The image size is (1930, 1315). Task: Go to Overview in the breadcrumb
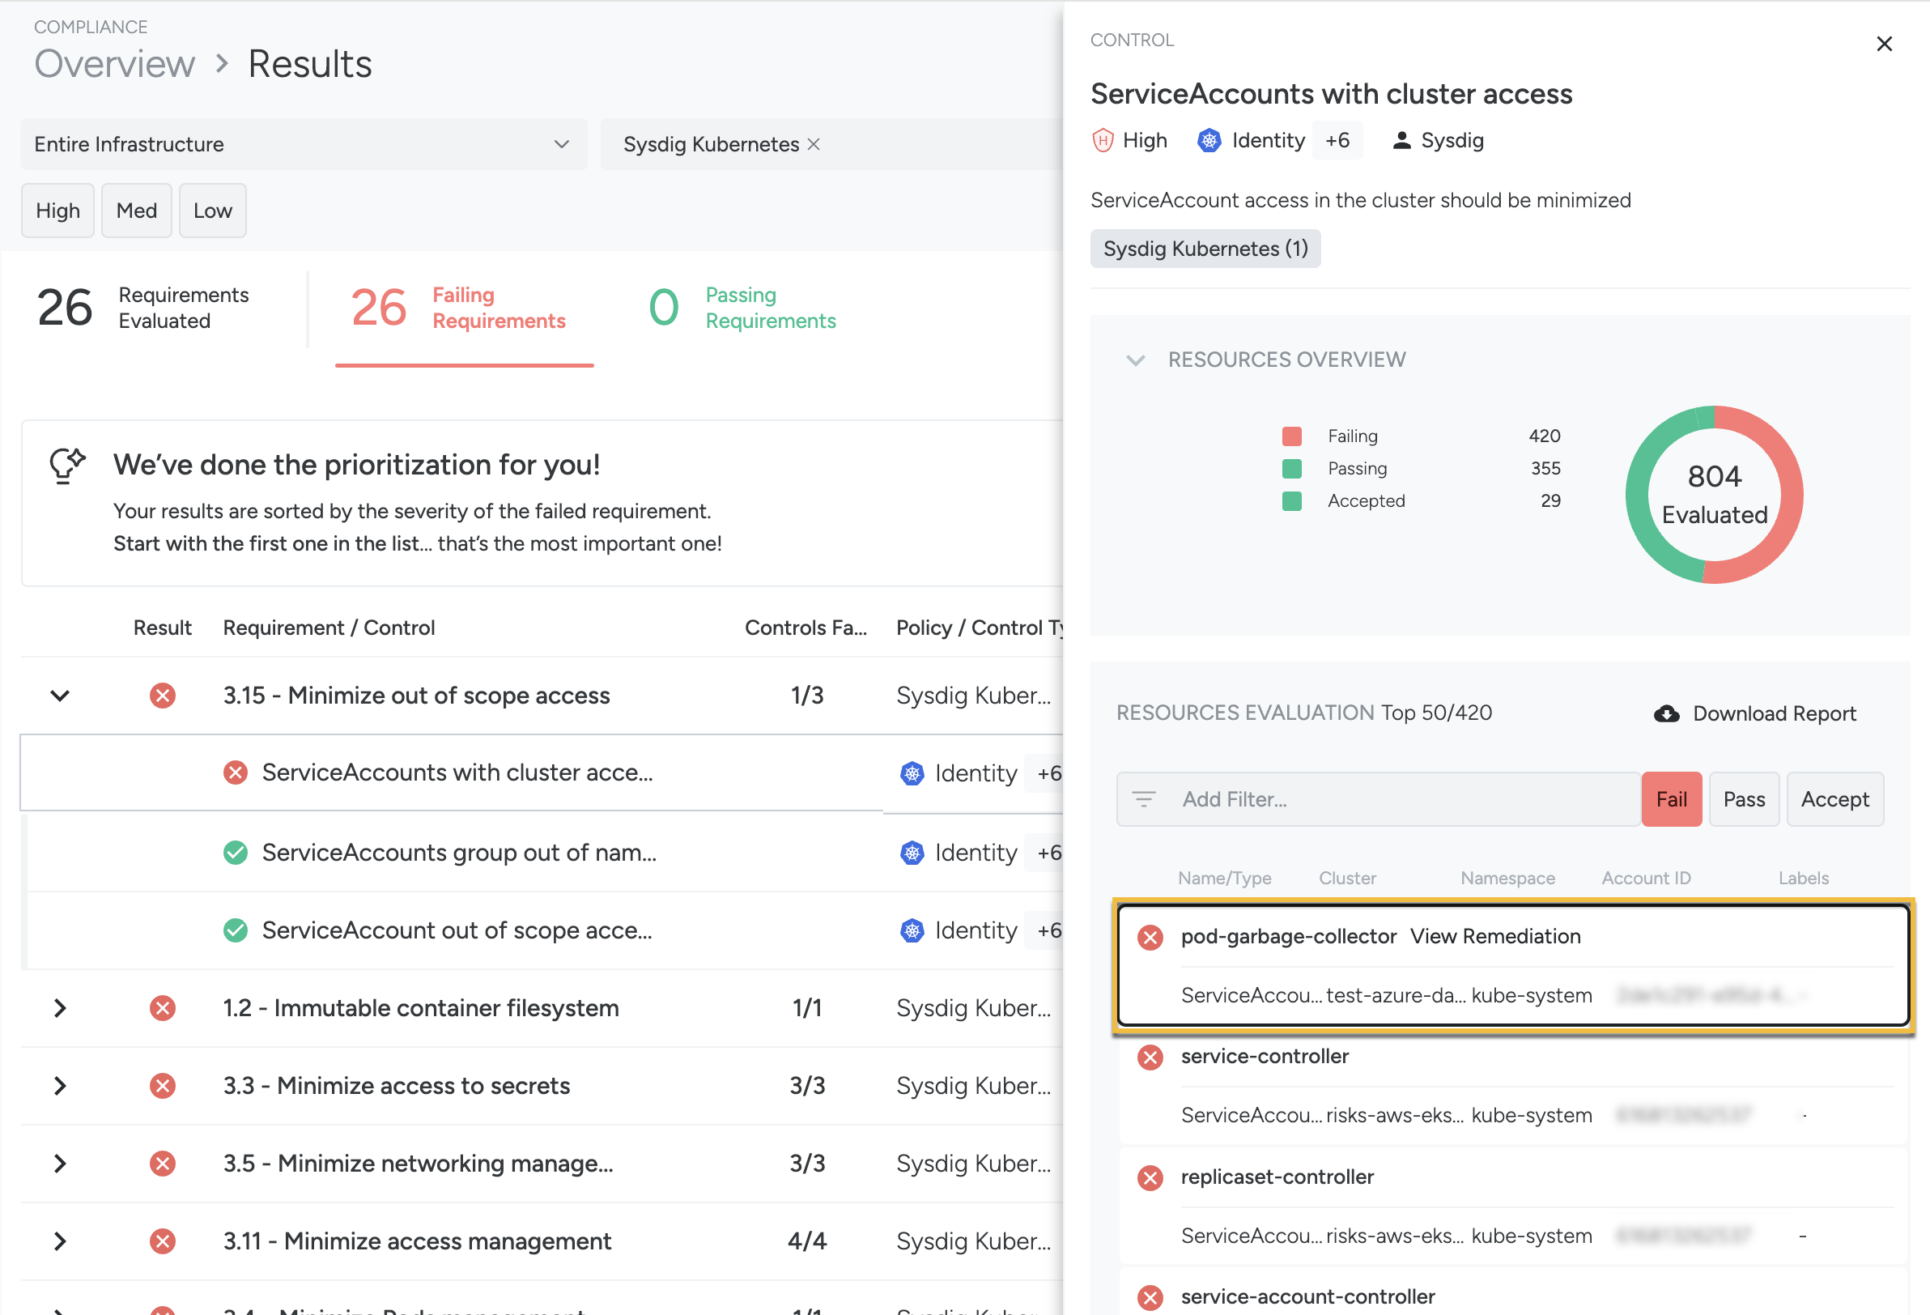115,64
